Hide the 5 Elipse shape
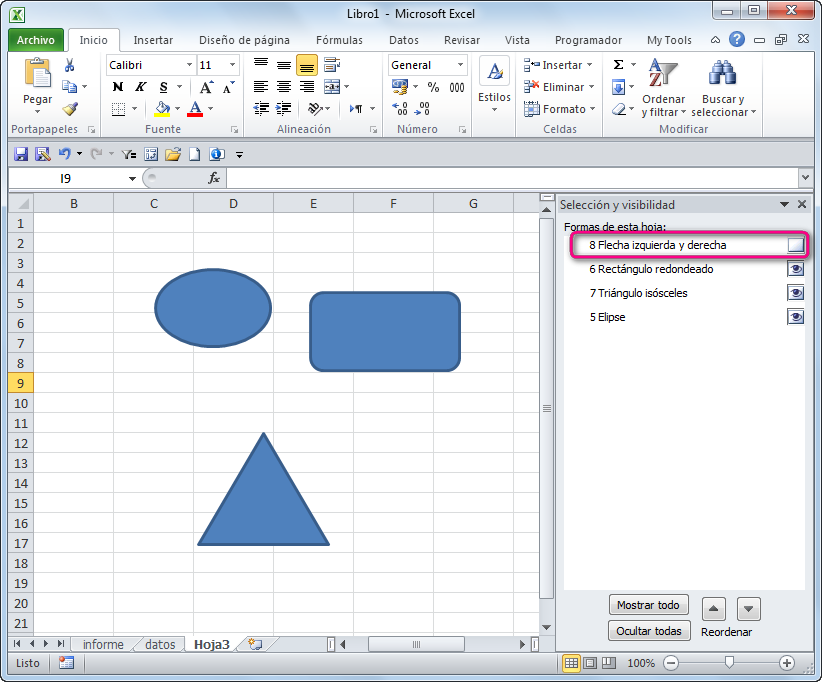This screenshot has width=822, height=682. (795, 317)
